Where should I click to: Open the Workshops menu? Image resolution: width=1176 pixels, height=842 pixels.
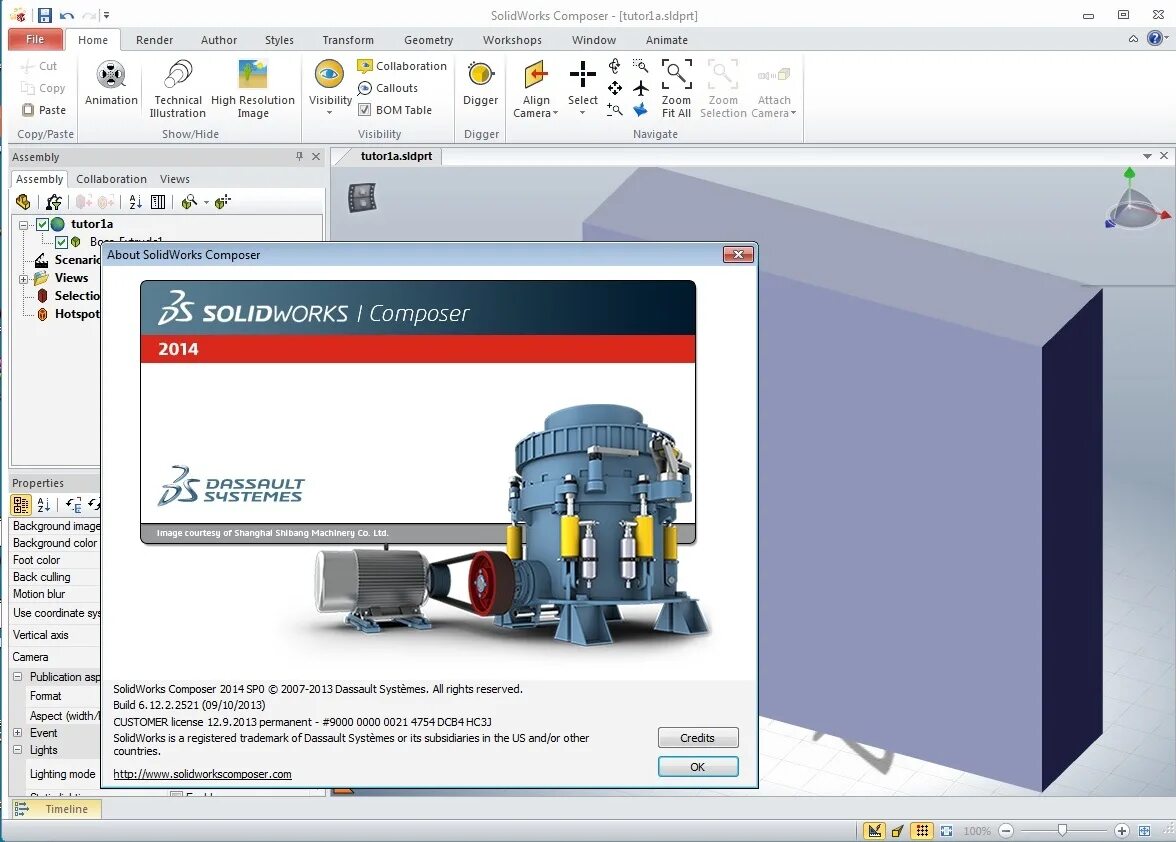pyautogui.click(x=512, y=40)
